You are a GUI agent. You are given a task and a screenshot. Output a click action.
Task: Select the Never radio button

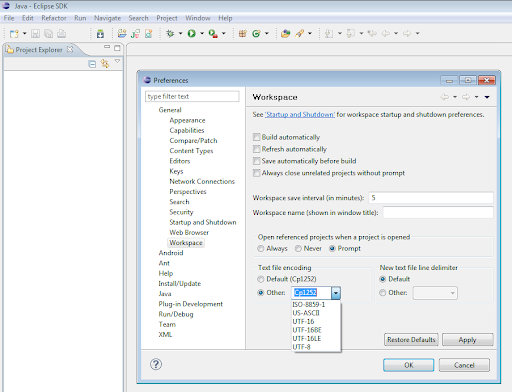coord(298,249)
